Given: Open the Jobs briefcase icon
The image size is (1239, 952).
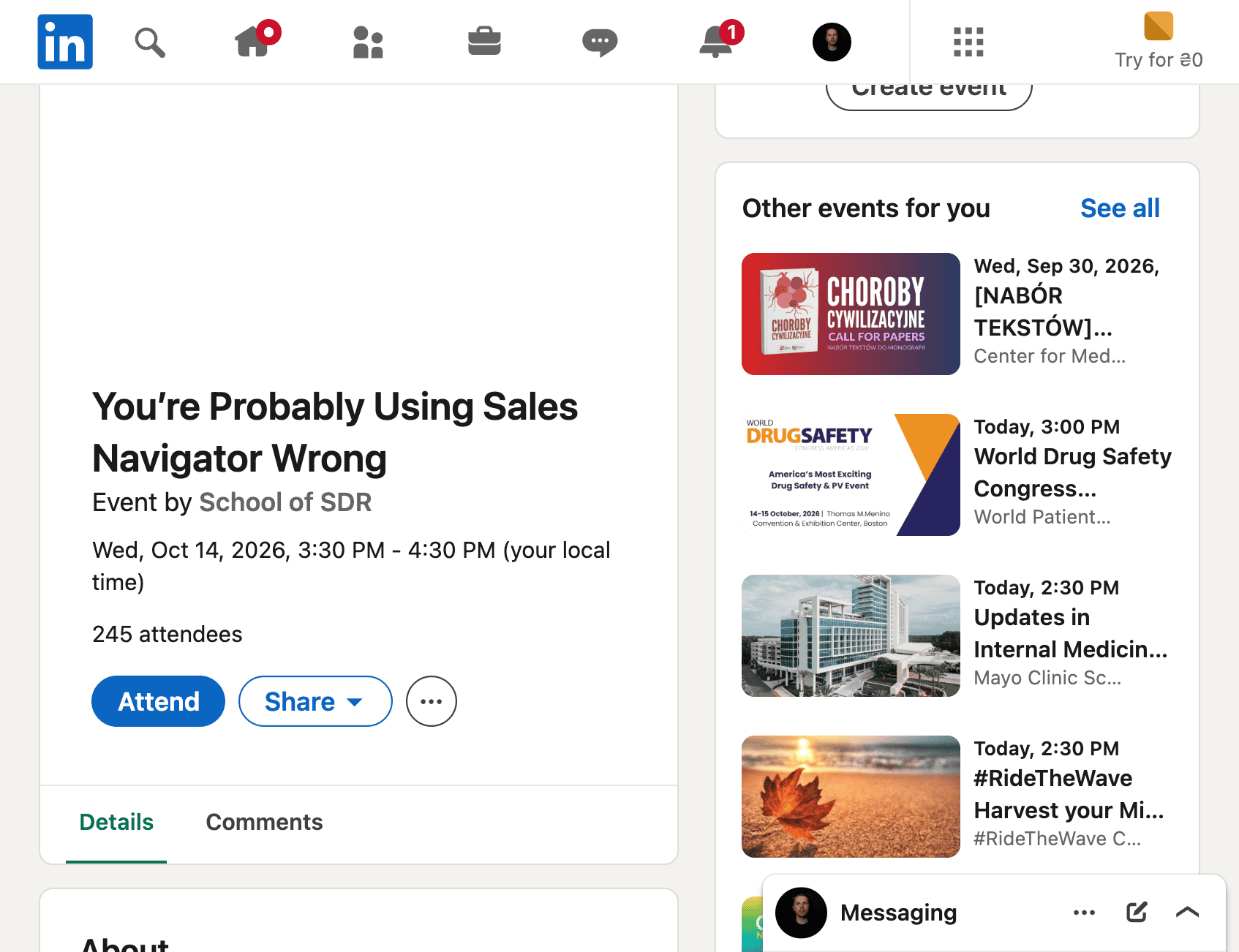Looking at the screenshot, I should (x=484, y=41).
